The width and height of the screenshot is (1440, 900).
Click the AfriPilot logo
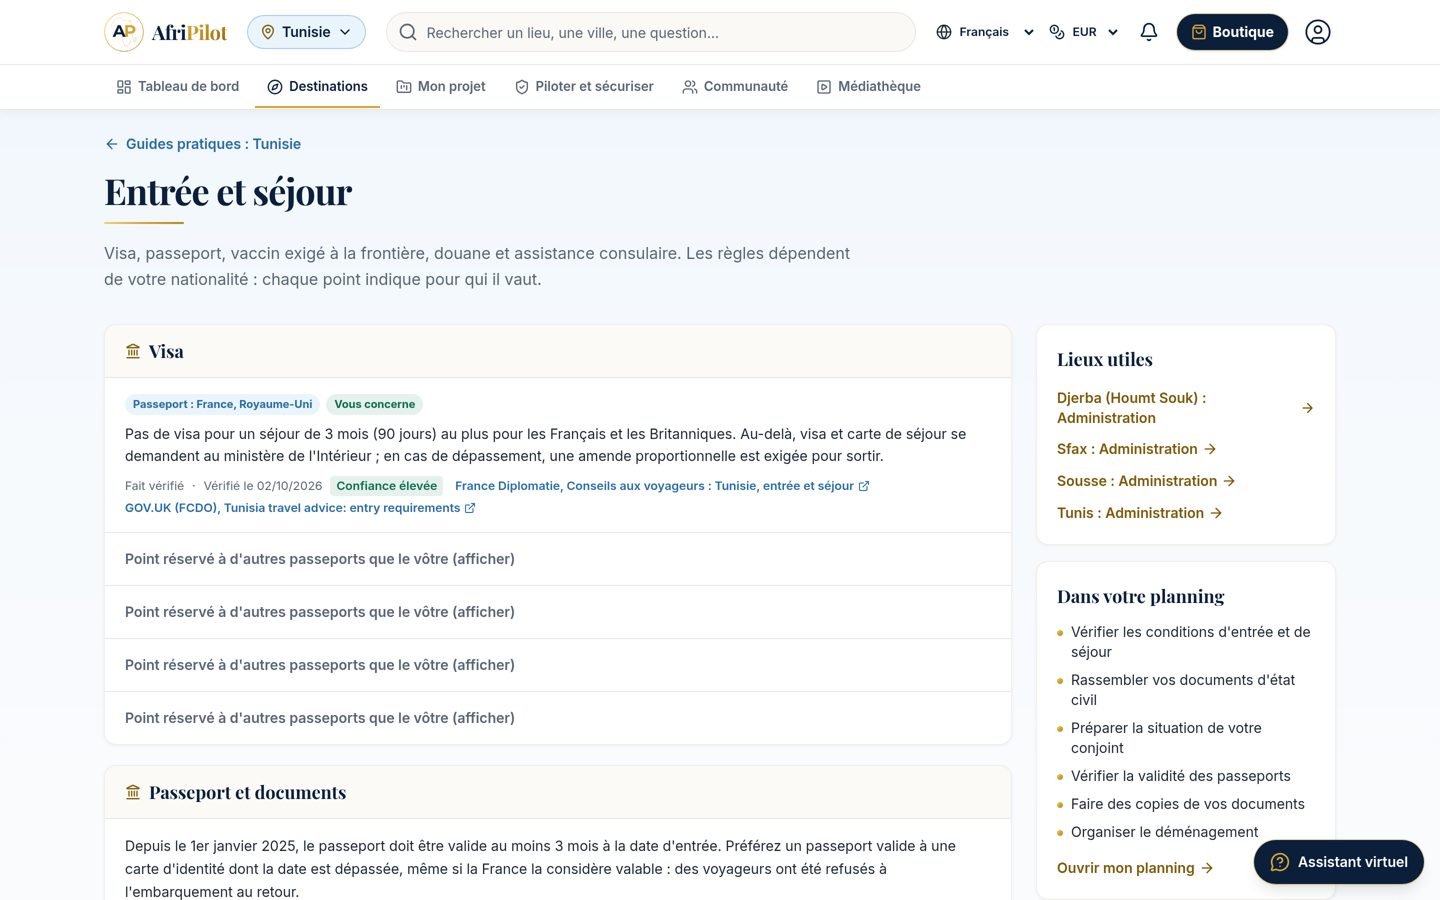[166, 32]
